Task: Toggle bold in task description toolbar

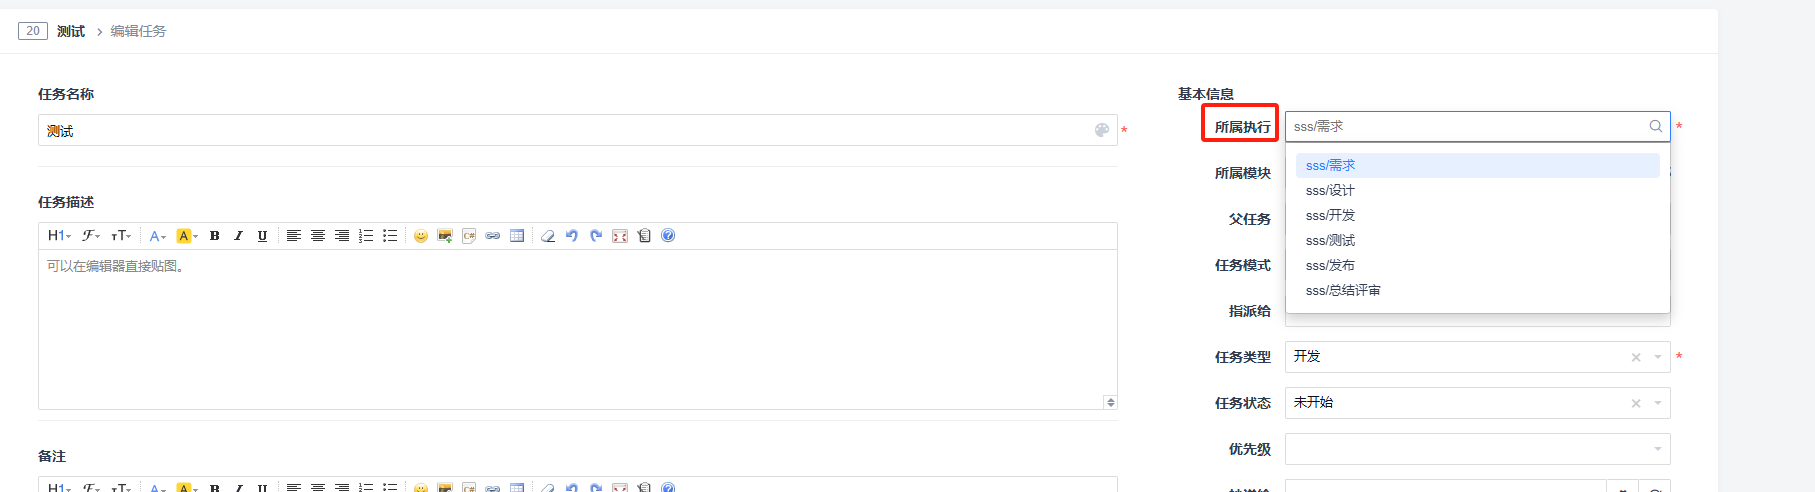Action: [x=214, y=236]
